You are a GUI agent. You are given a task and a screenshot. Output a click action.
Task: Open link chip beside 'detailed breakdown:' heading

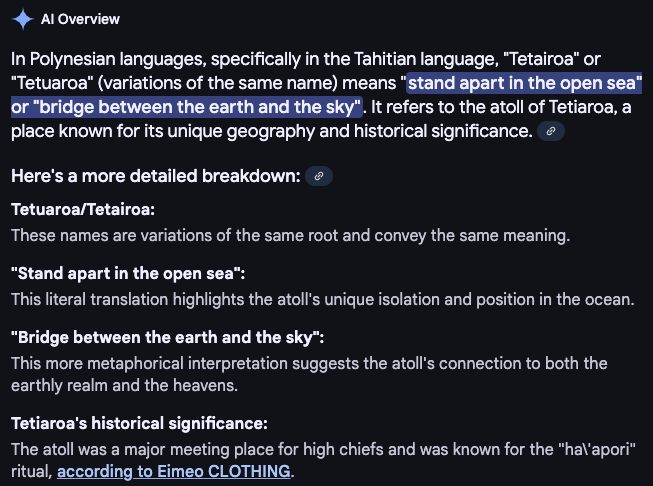tap(319, 176)
